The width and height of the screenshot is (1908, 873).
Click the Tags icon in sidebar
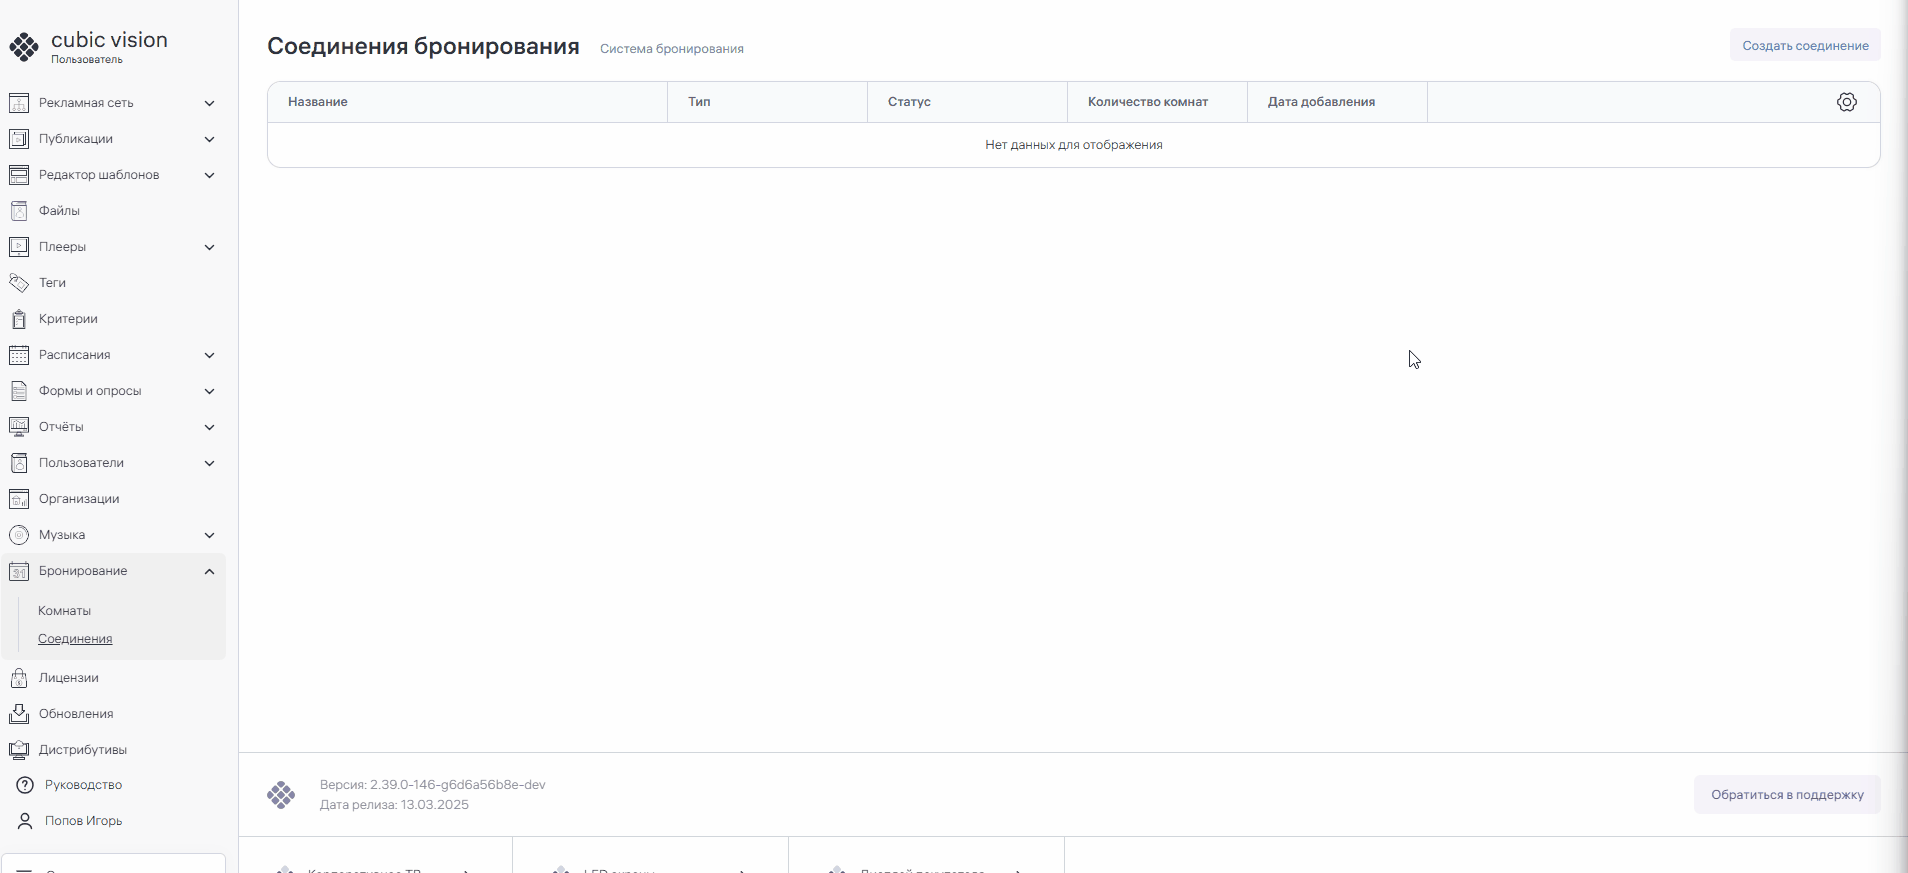tap(19, 283)
